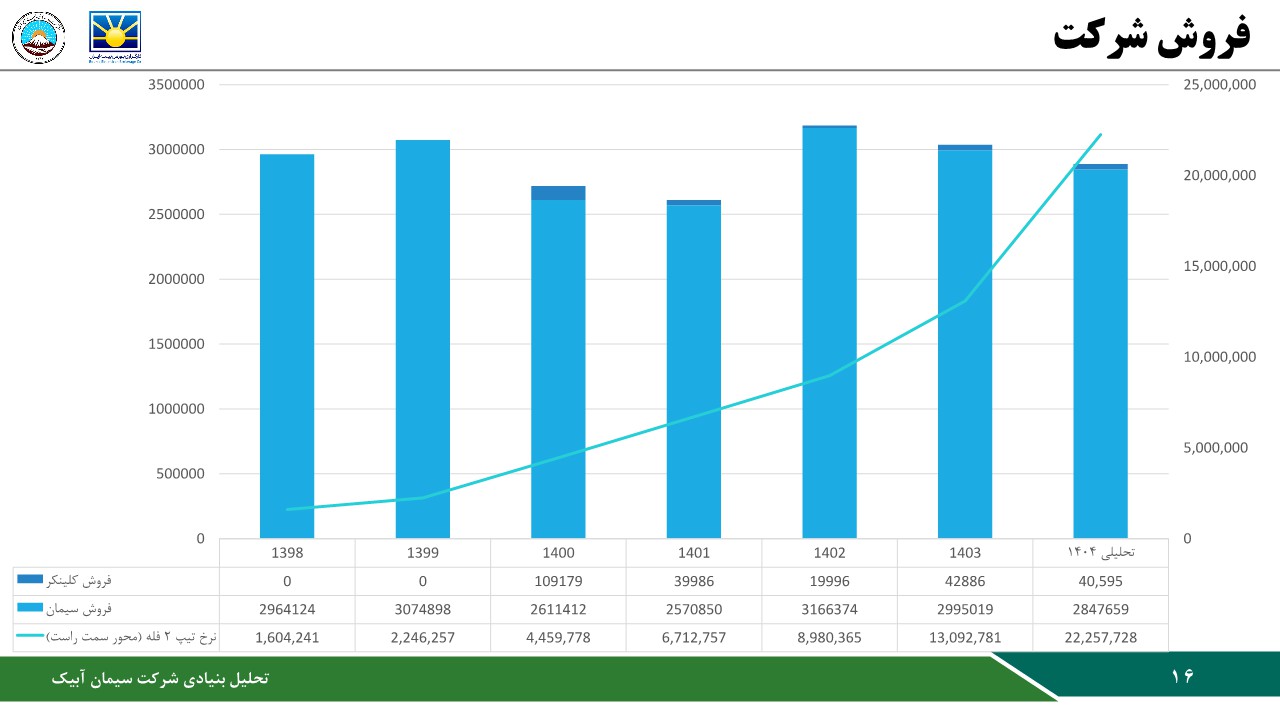
Task: Click the teal line legend marker for rate
Action: point(30,636)
